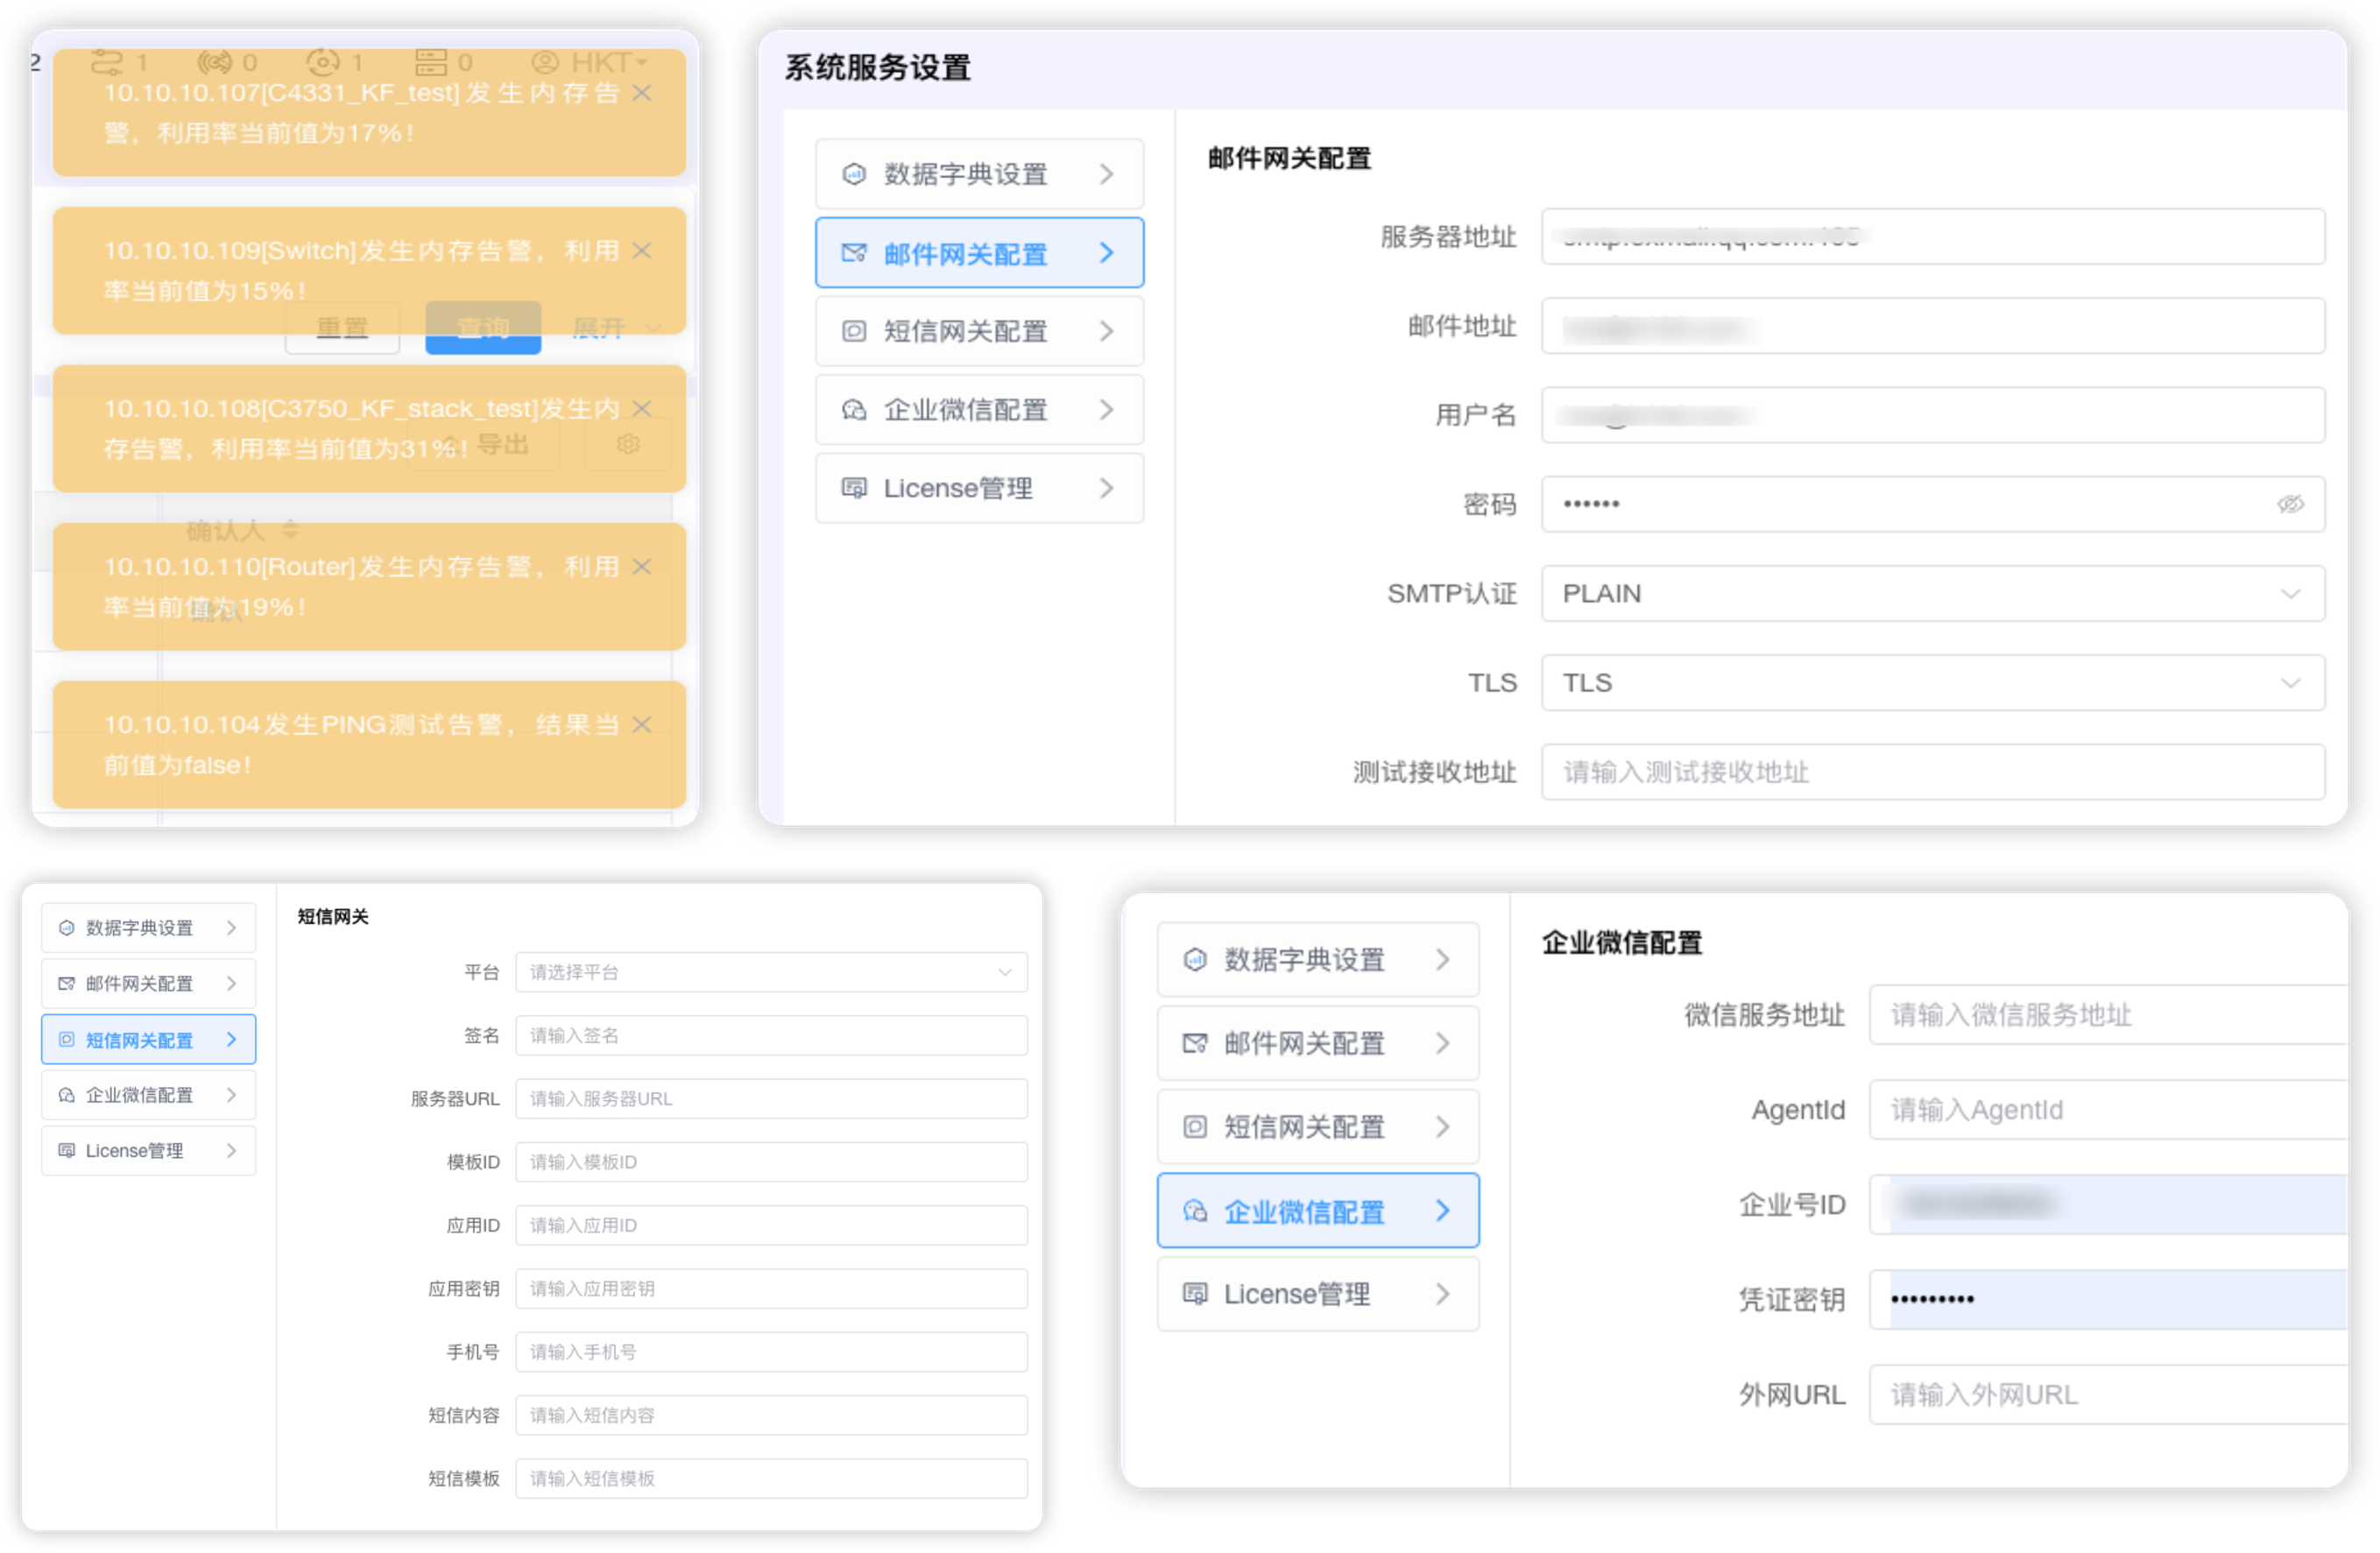Screen dimensions: 2380x1553
Task: Click the 短信内容 input field
Action: 771,1415
